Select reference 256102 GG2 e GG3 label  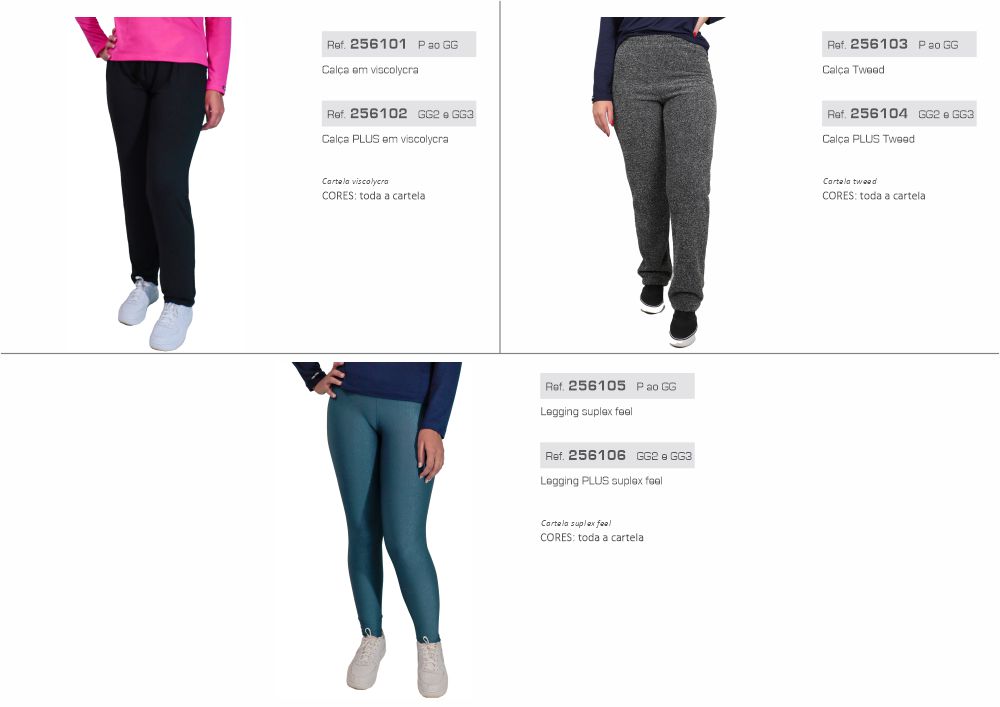399,113
